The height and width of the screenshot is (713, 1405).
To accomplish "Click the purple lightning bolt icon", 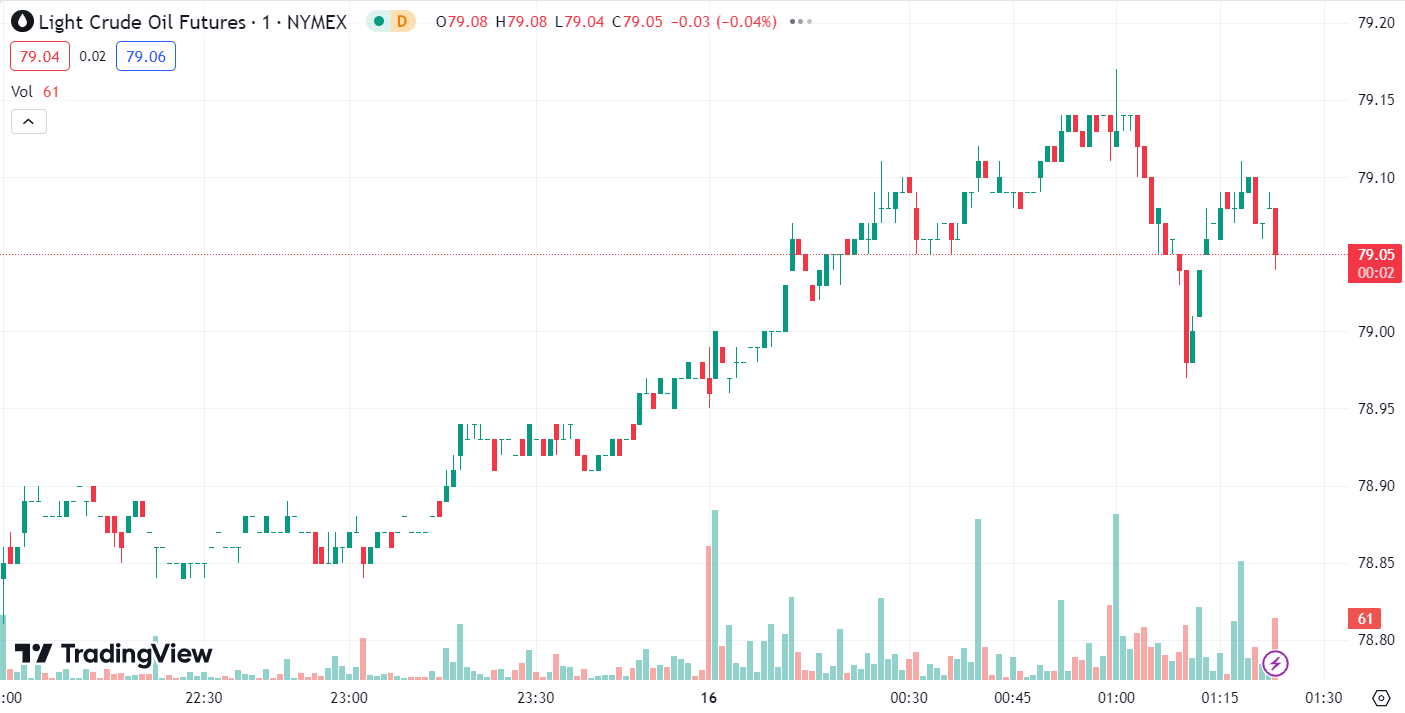I will tap(1275, 662).
